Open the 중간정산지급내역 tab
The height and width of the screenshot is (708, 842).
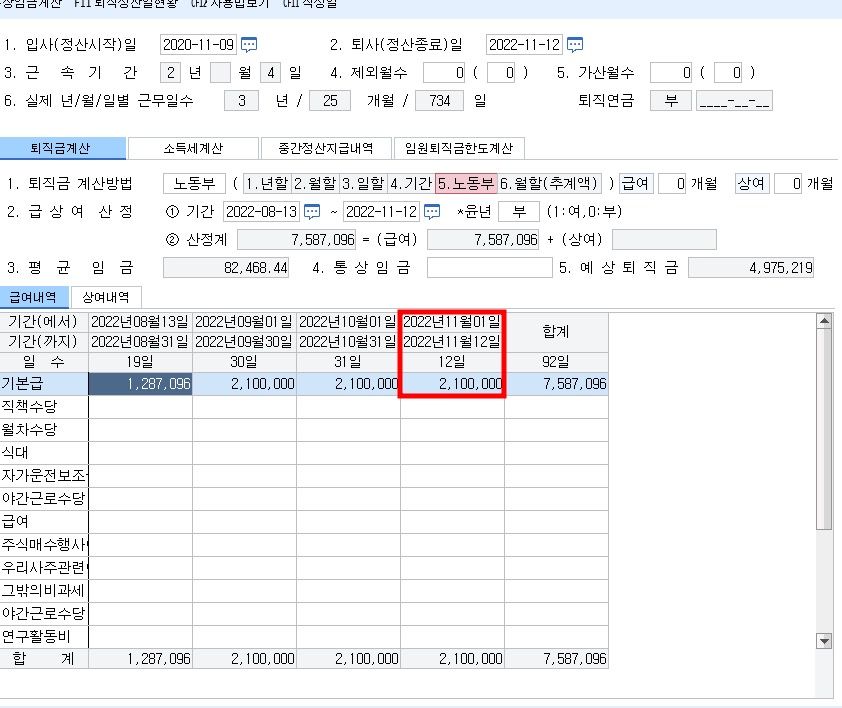tap(325, 149)
